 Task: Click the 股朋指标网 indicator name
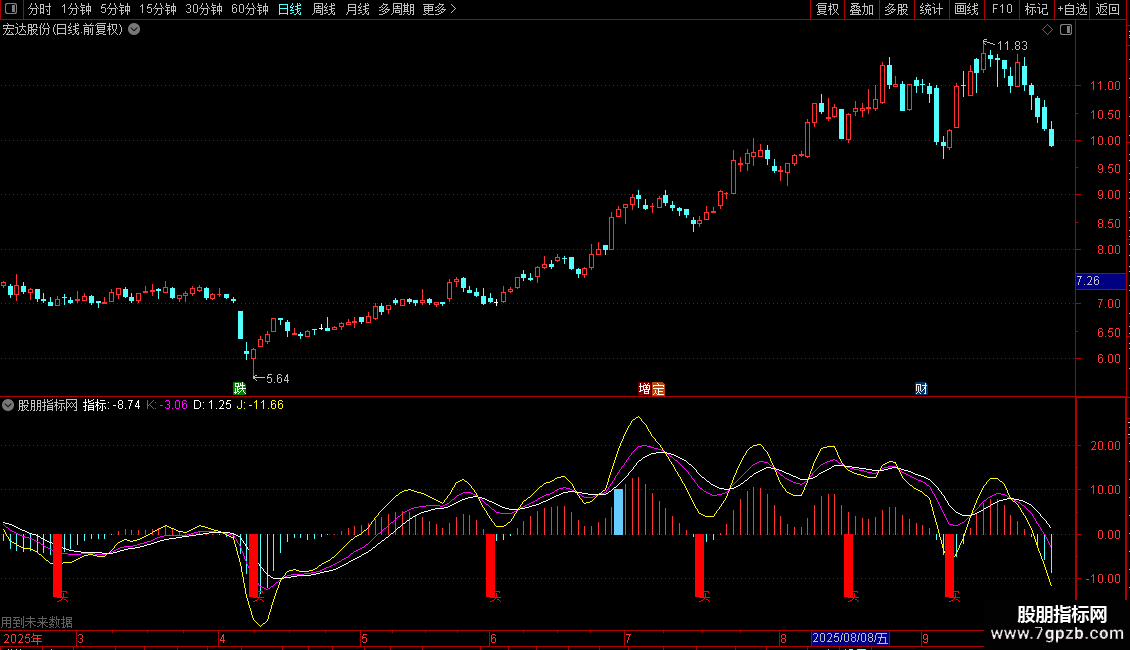pos(48,405)
